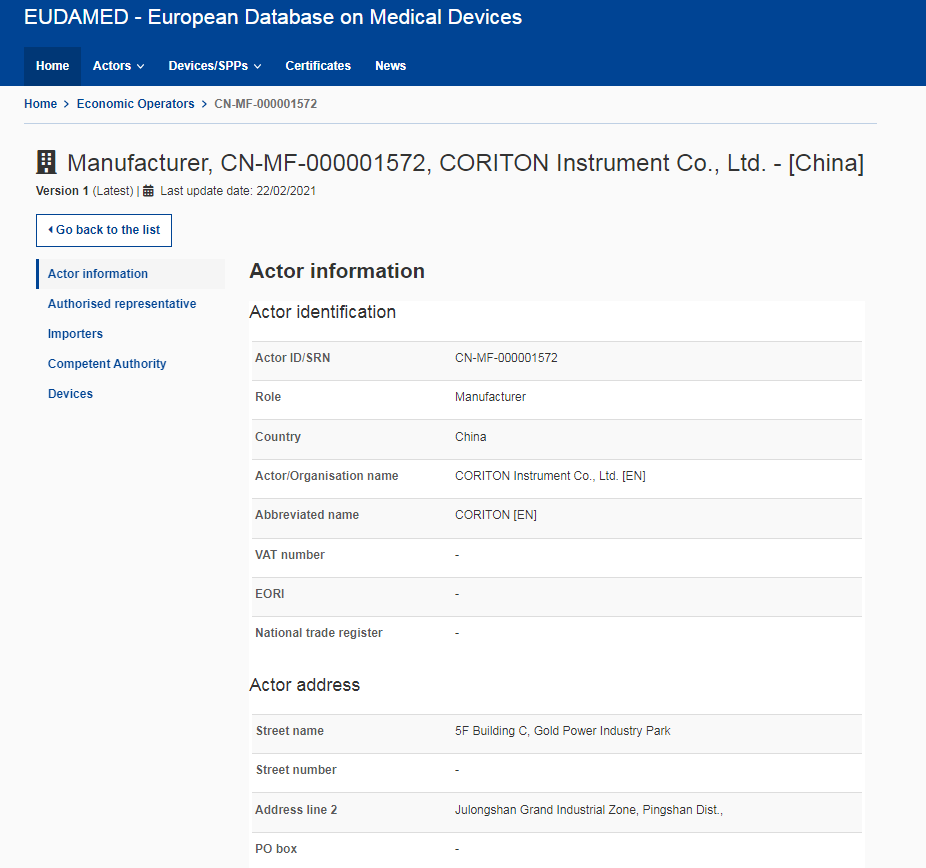Click Last update date 22/02/2021 text

pos(238,191)
